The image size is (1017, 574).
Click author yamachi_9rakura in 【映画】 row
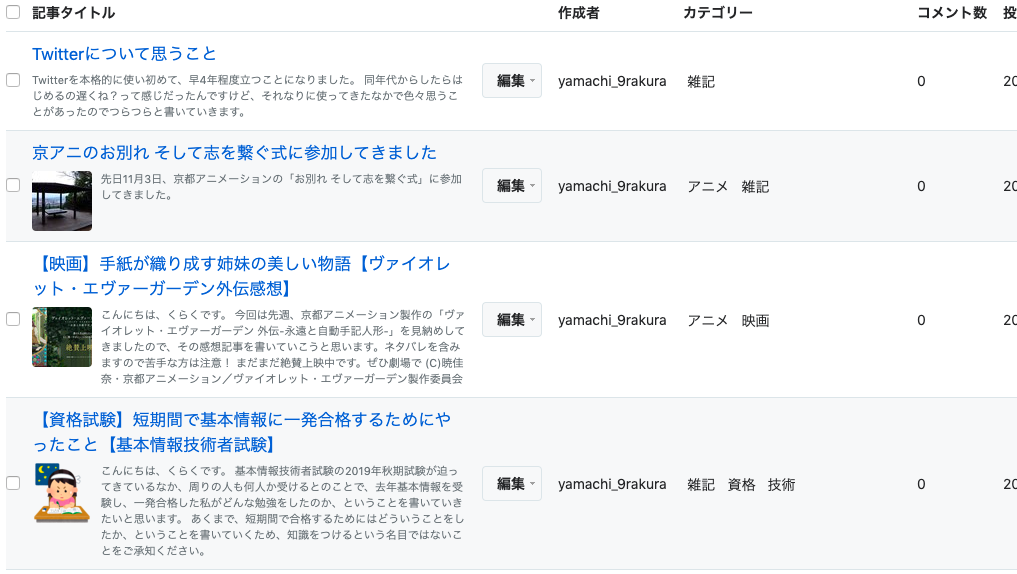click(612, 320)
